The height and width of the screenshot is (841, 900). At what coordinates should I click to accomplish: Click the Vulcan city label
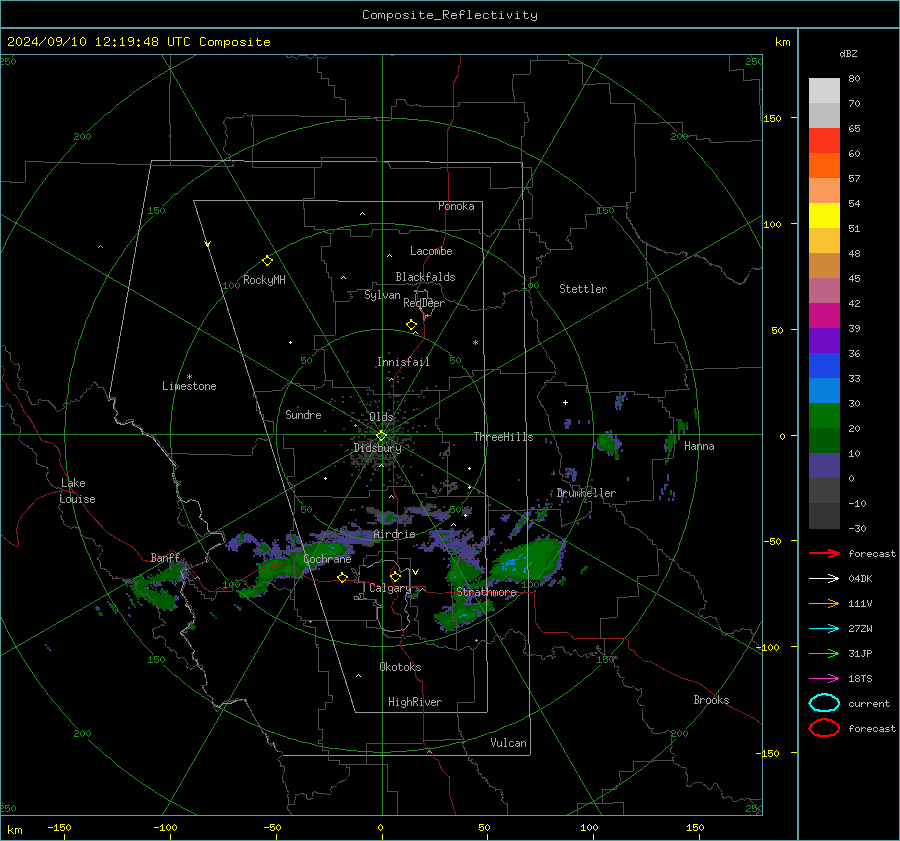[x=508, y=743]
